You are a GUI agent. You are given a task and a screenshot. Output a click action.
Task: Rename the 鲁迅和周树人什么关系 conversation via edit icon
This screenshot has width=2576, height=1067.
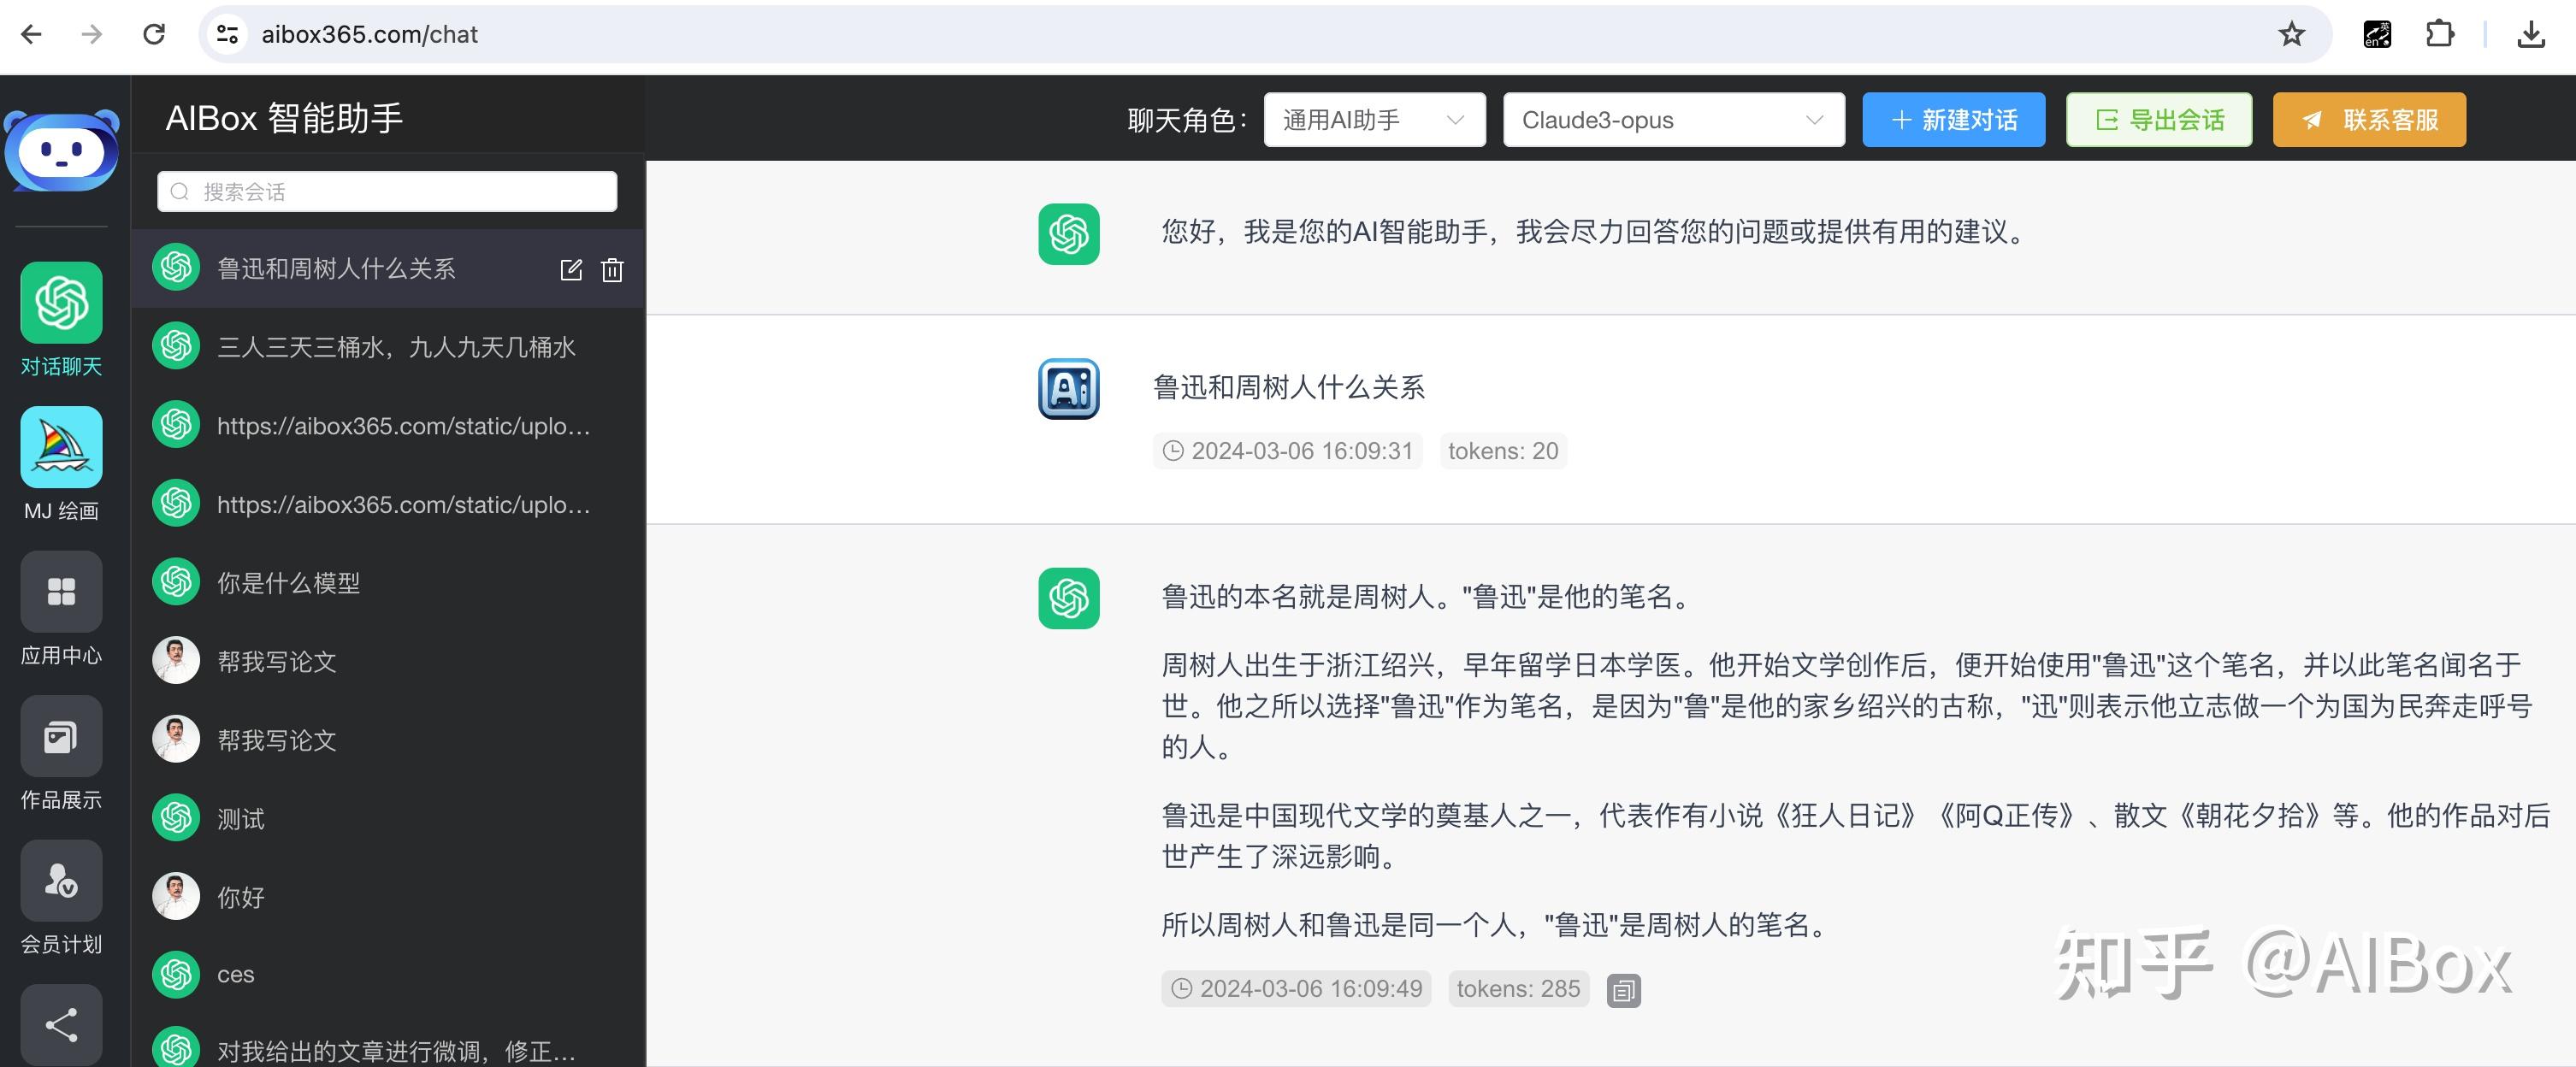570,270
